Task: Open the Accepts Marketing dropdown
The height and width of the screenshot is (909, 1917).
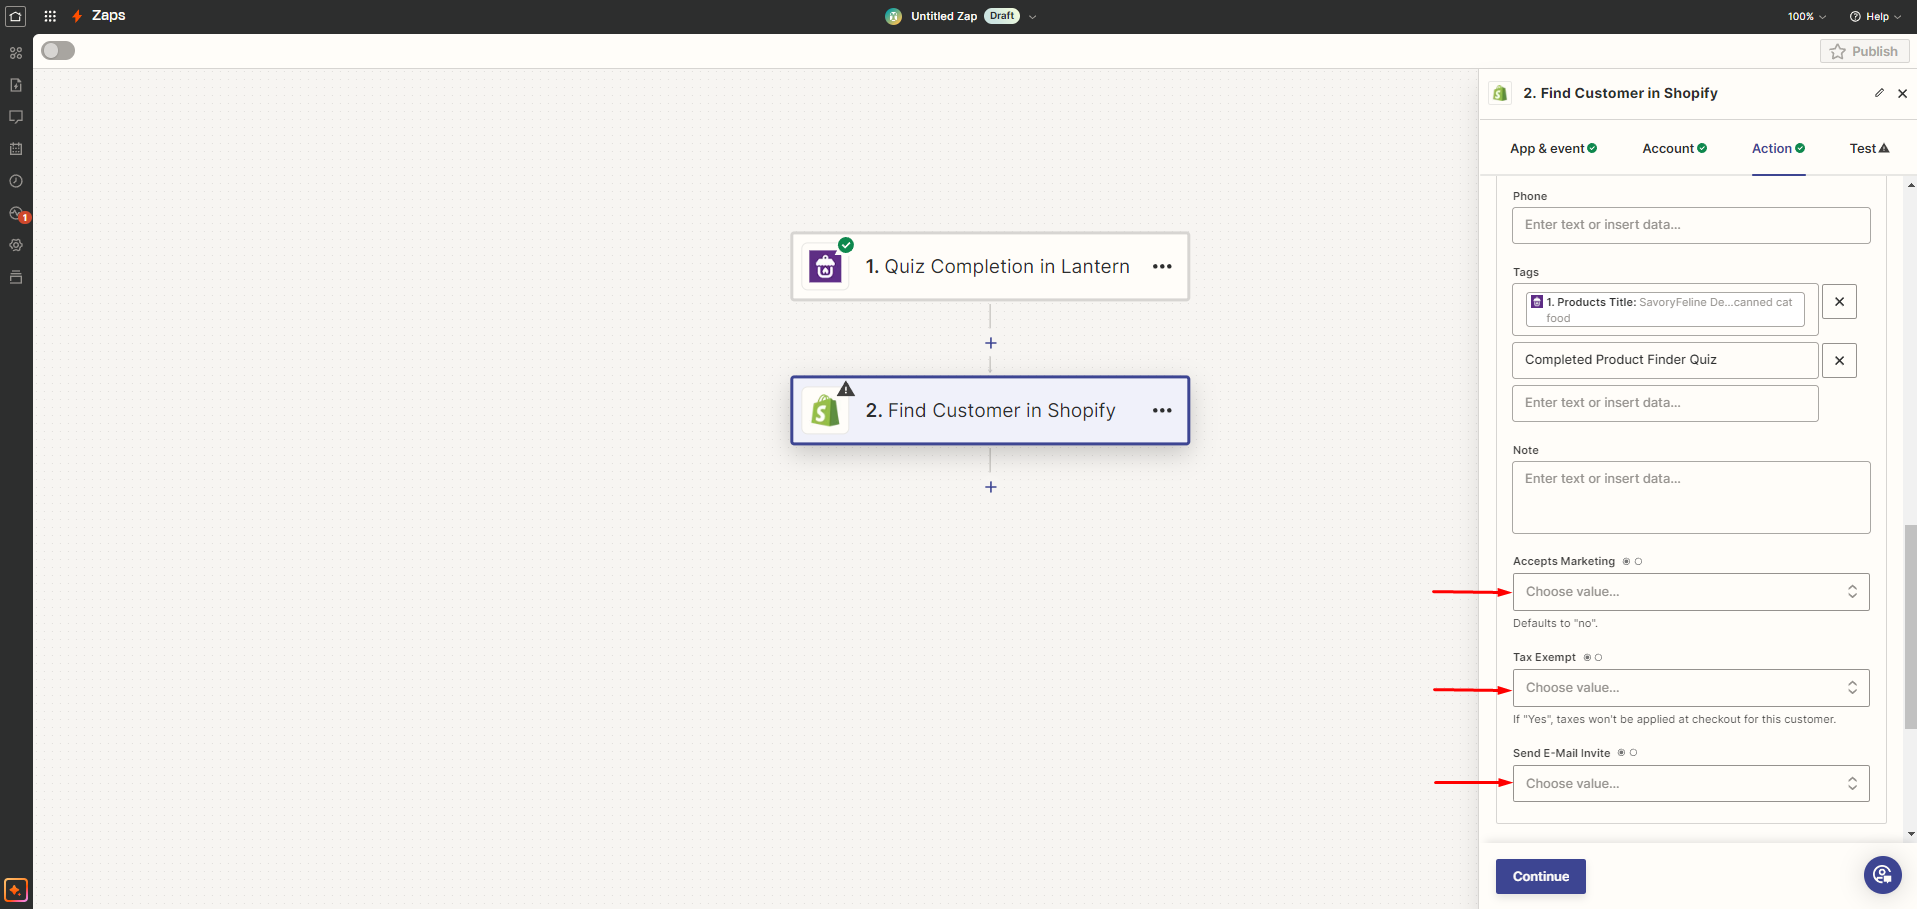Action: pos(1691,592)
